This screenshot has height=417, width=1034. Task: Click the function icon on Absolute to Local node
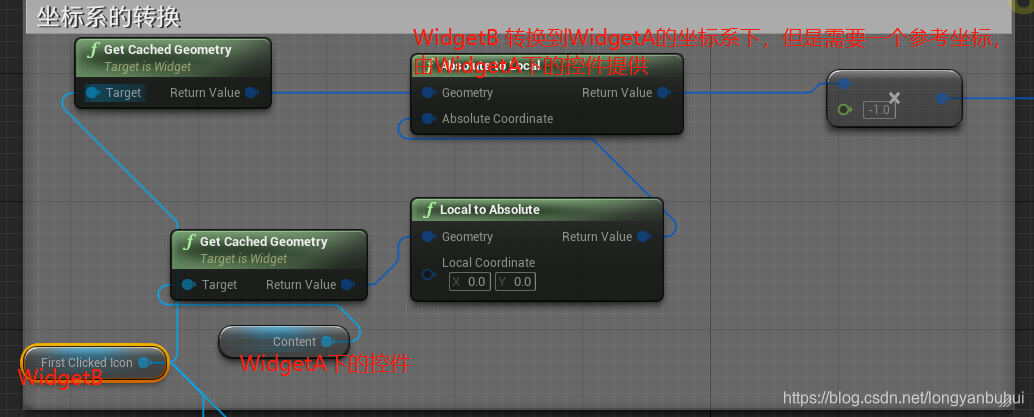tap(428, 66)
